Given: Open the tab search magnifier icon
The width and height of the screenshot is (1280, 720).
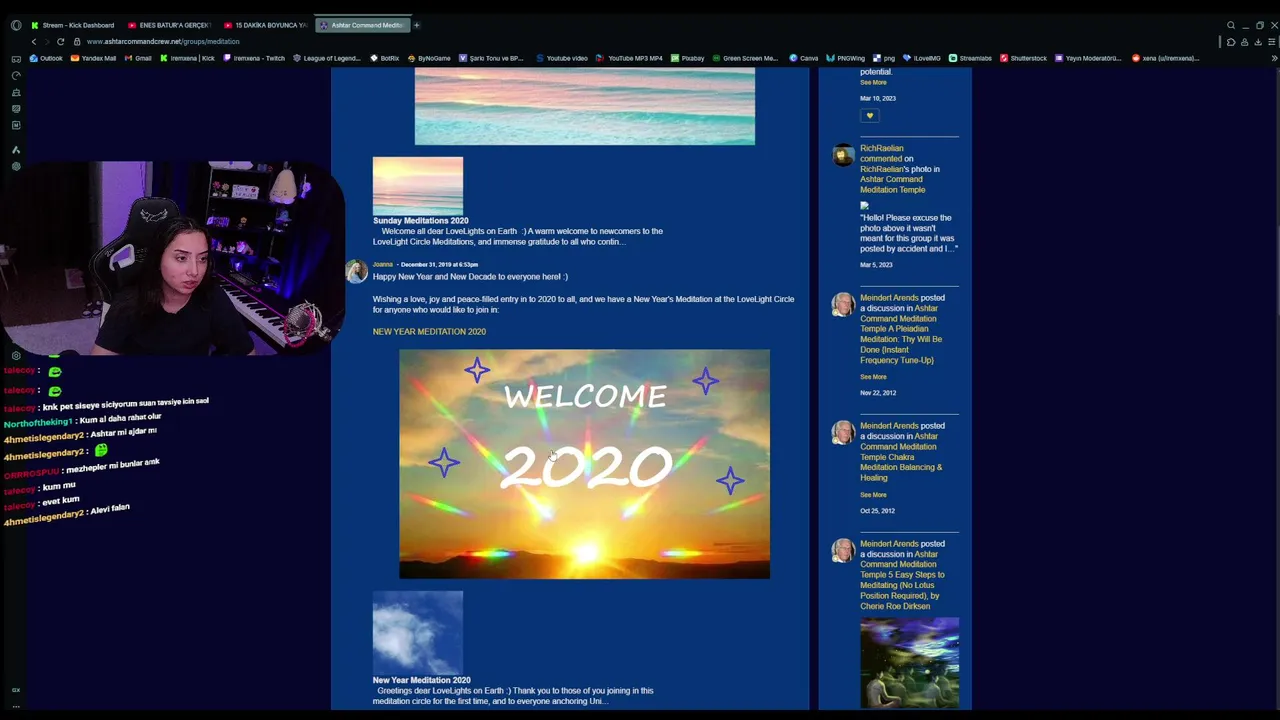Looking at the screenshot, I should pyautogui.click(x=1231, y=25).
